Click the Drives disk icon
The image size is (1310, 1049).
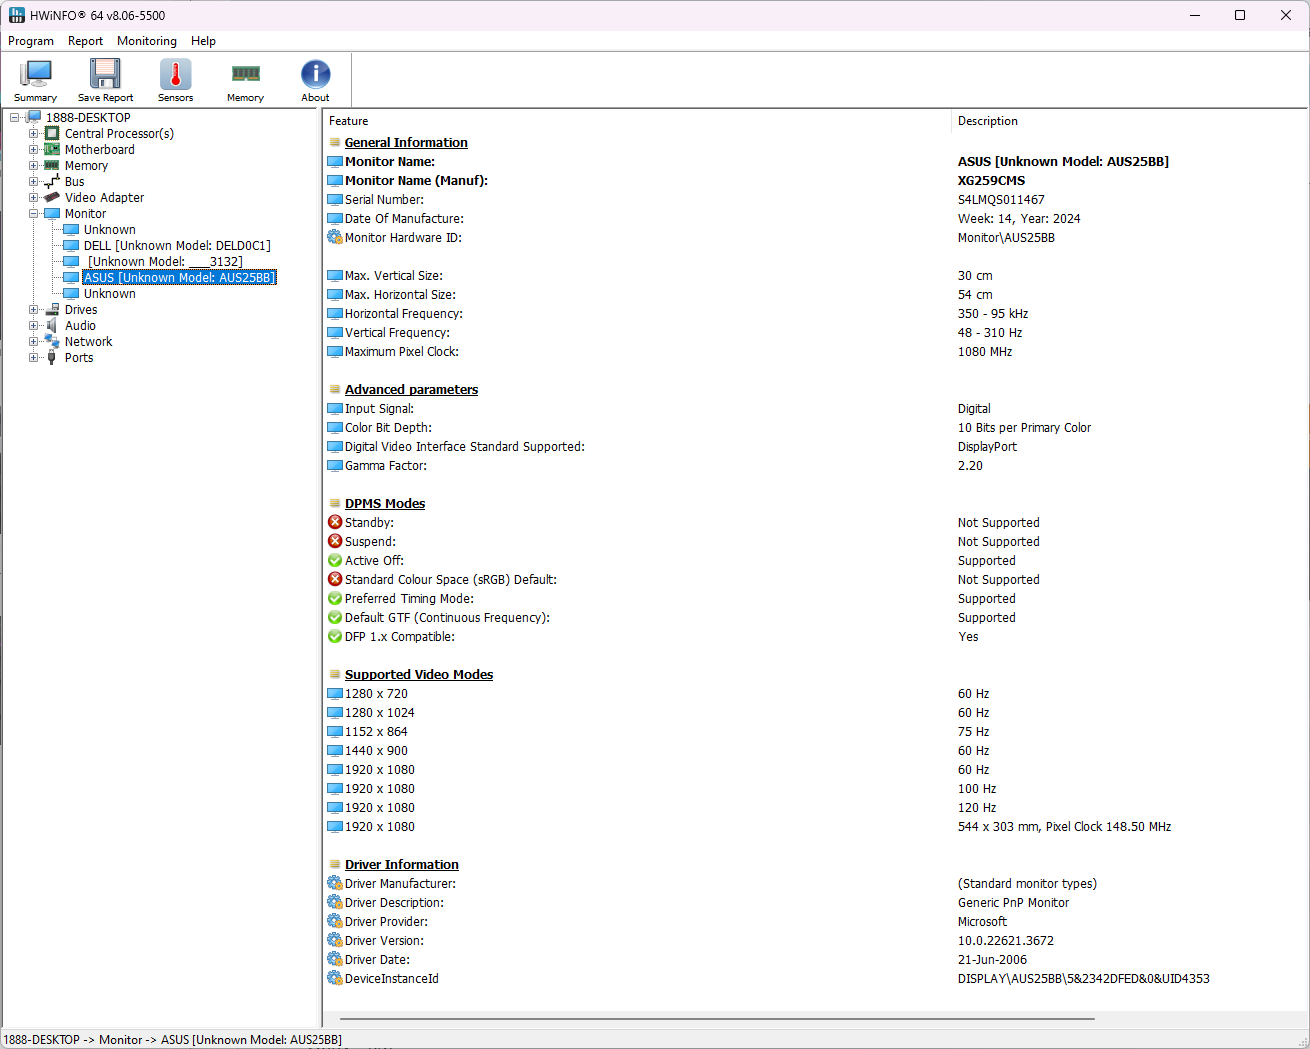point(52,310)
